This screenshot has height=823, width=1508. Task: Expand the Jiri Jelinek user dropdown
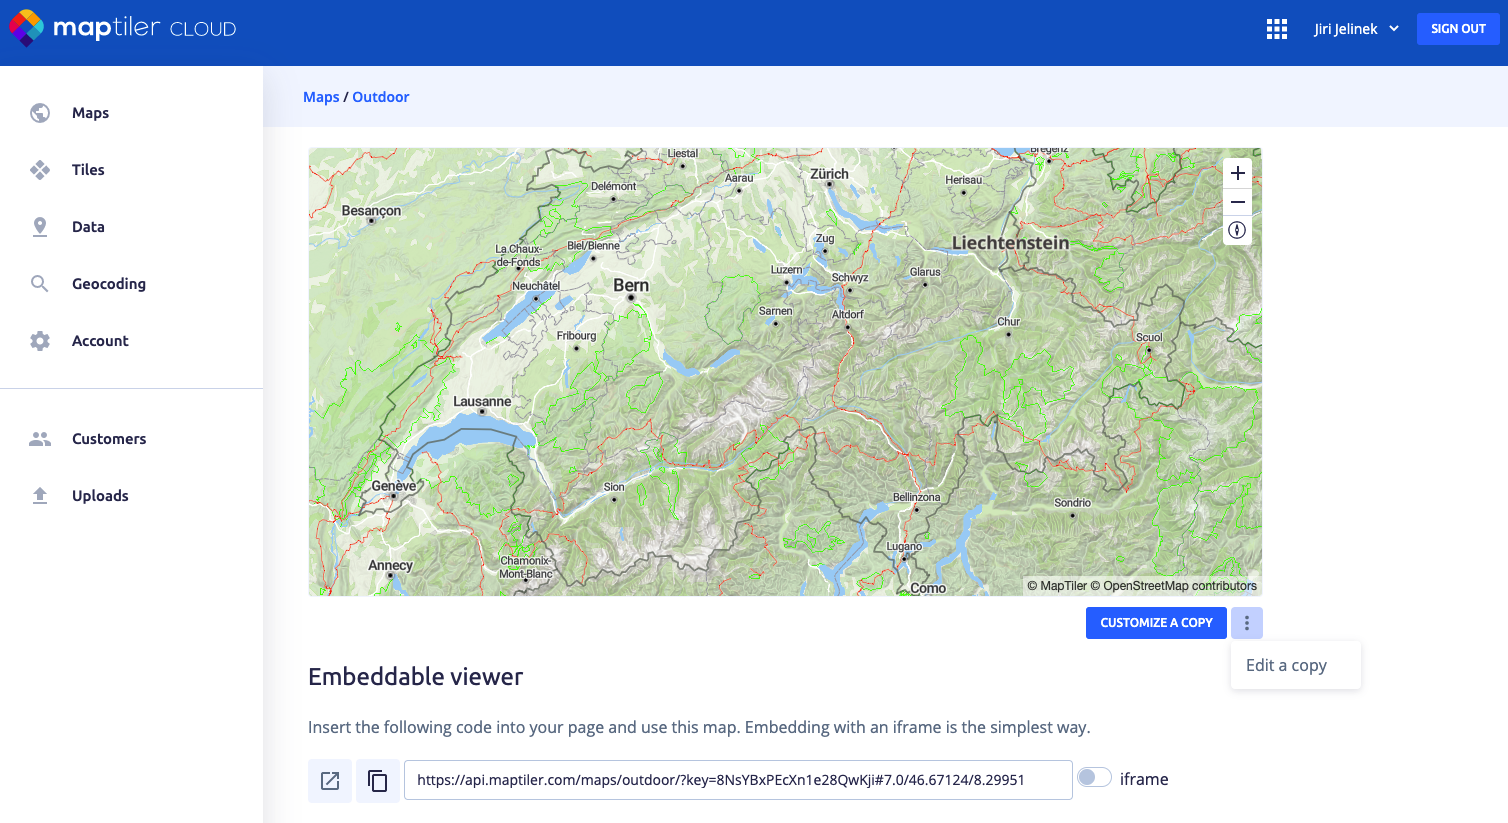point(1356,29)
